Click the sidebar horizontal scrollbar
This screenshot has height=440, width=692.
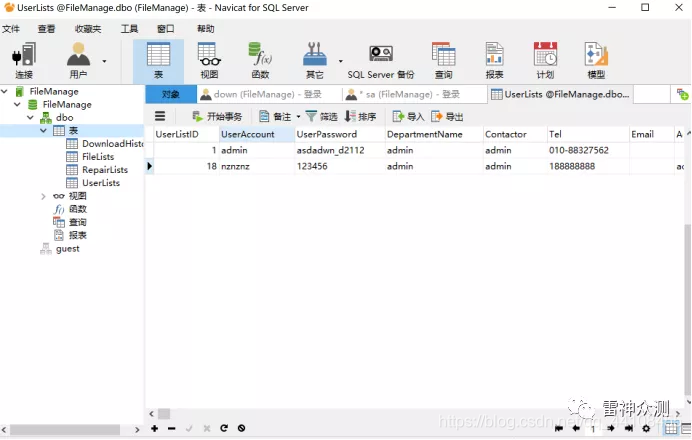pyautogui.click(x=65, y=429)
